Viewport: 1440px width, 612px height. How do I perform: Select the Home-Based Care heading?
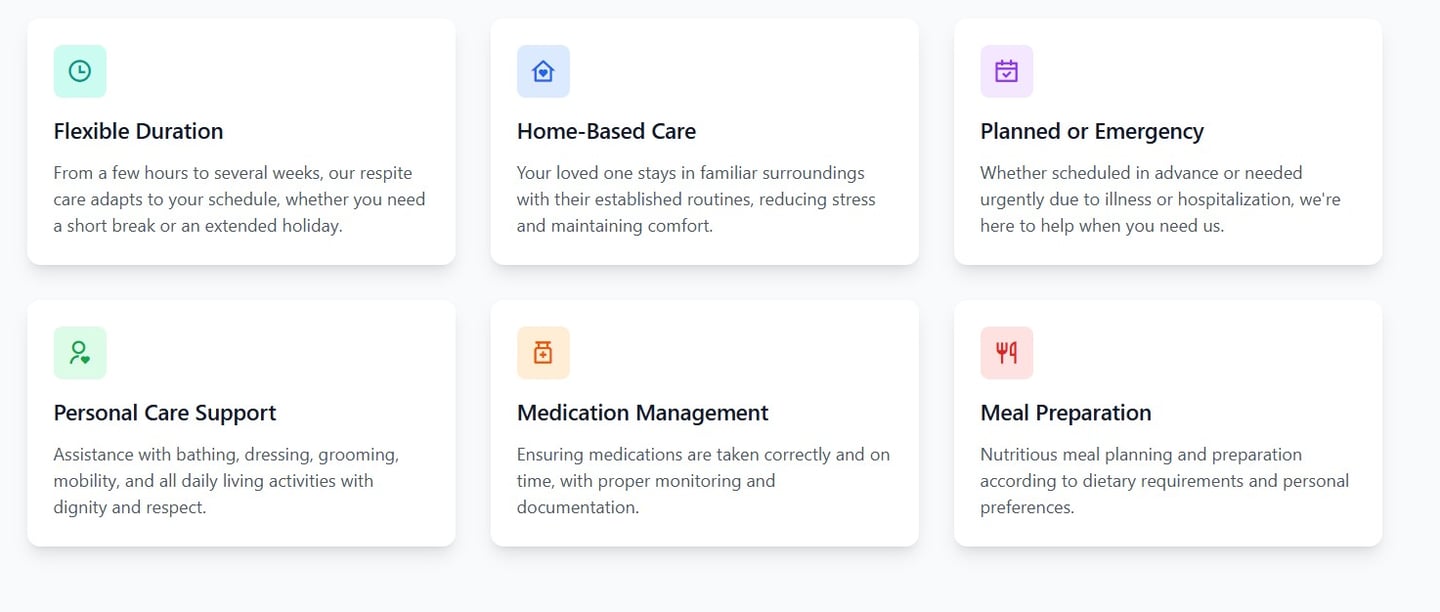[x=606, y=131]
